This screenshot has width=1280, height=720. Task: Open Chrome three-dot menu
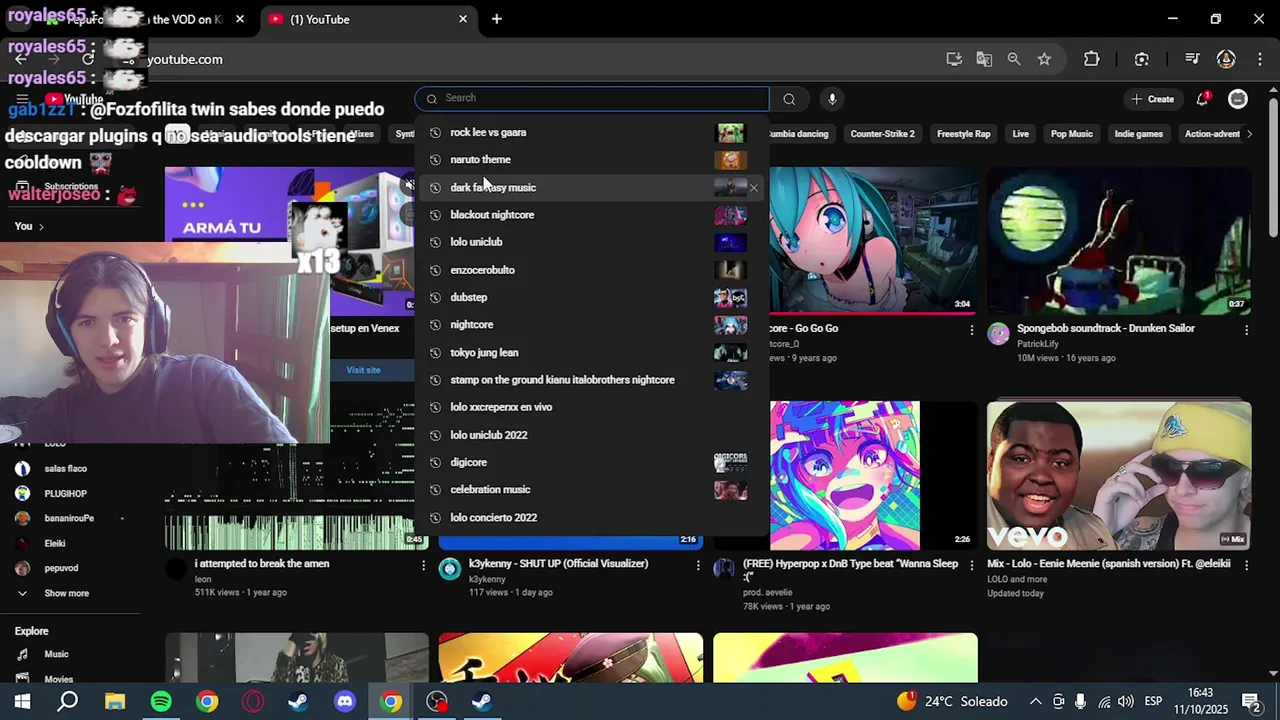pos(1259,59)
